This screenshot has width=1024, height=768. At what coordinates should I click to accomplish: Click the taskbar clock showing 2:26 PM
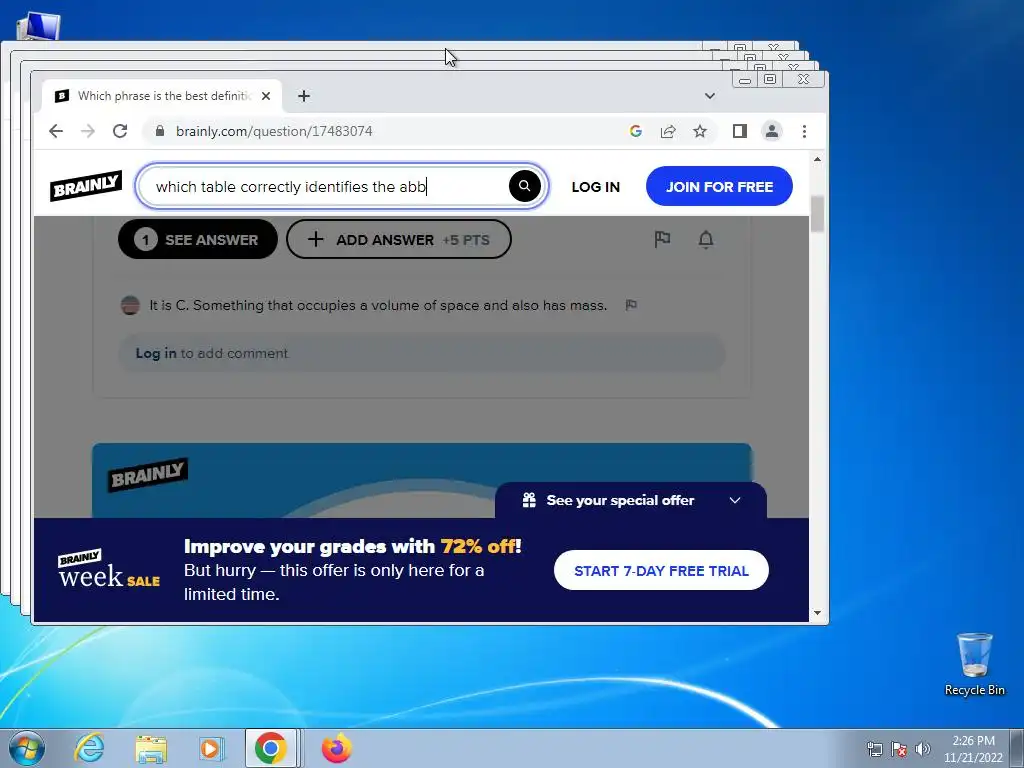pyautogui.click(x=973, y=749)
